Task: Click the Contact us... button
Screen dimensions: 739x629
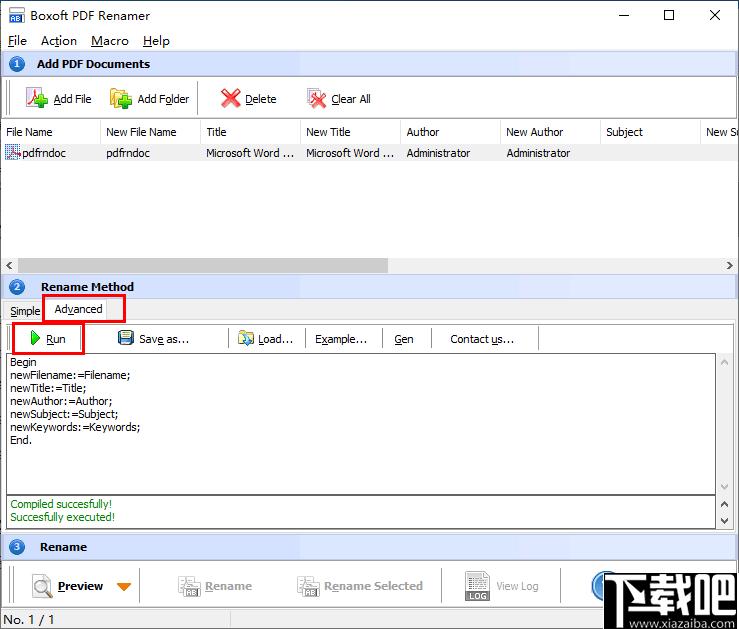Action: click(x=482, y=339)
